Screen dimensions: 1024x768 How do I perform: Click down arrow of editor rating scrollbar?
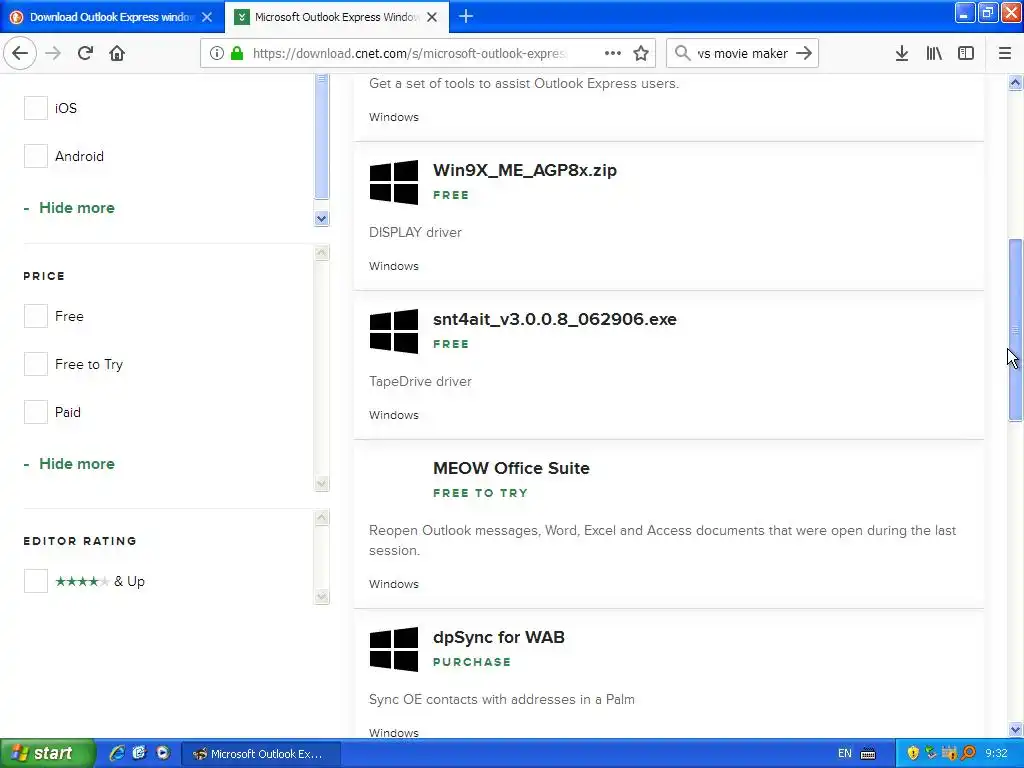tap(321, 596)
